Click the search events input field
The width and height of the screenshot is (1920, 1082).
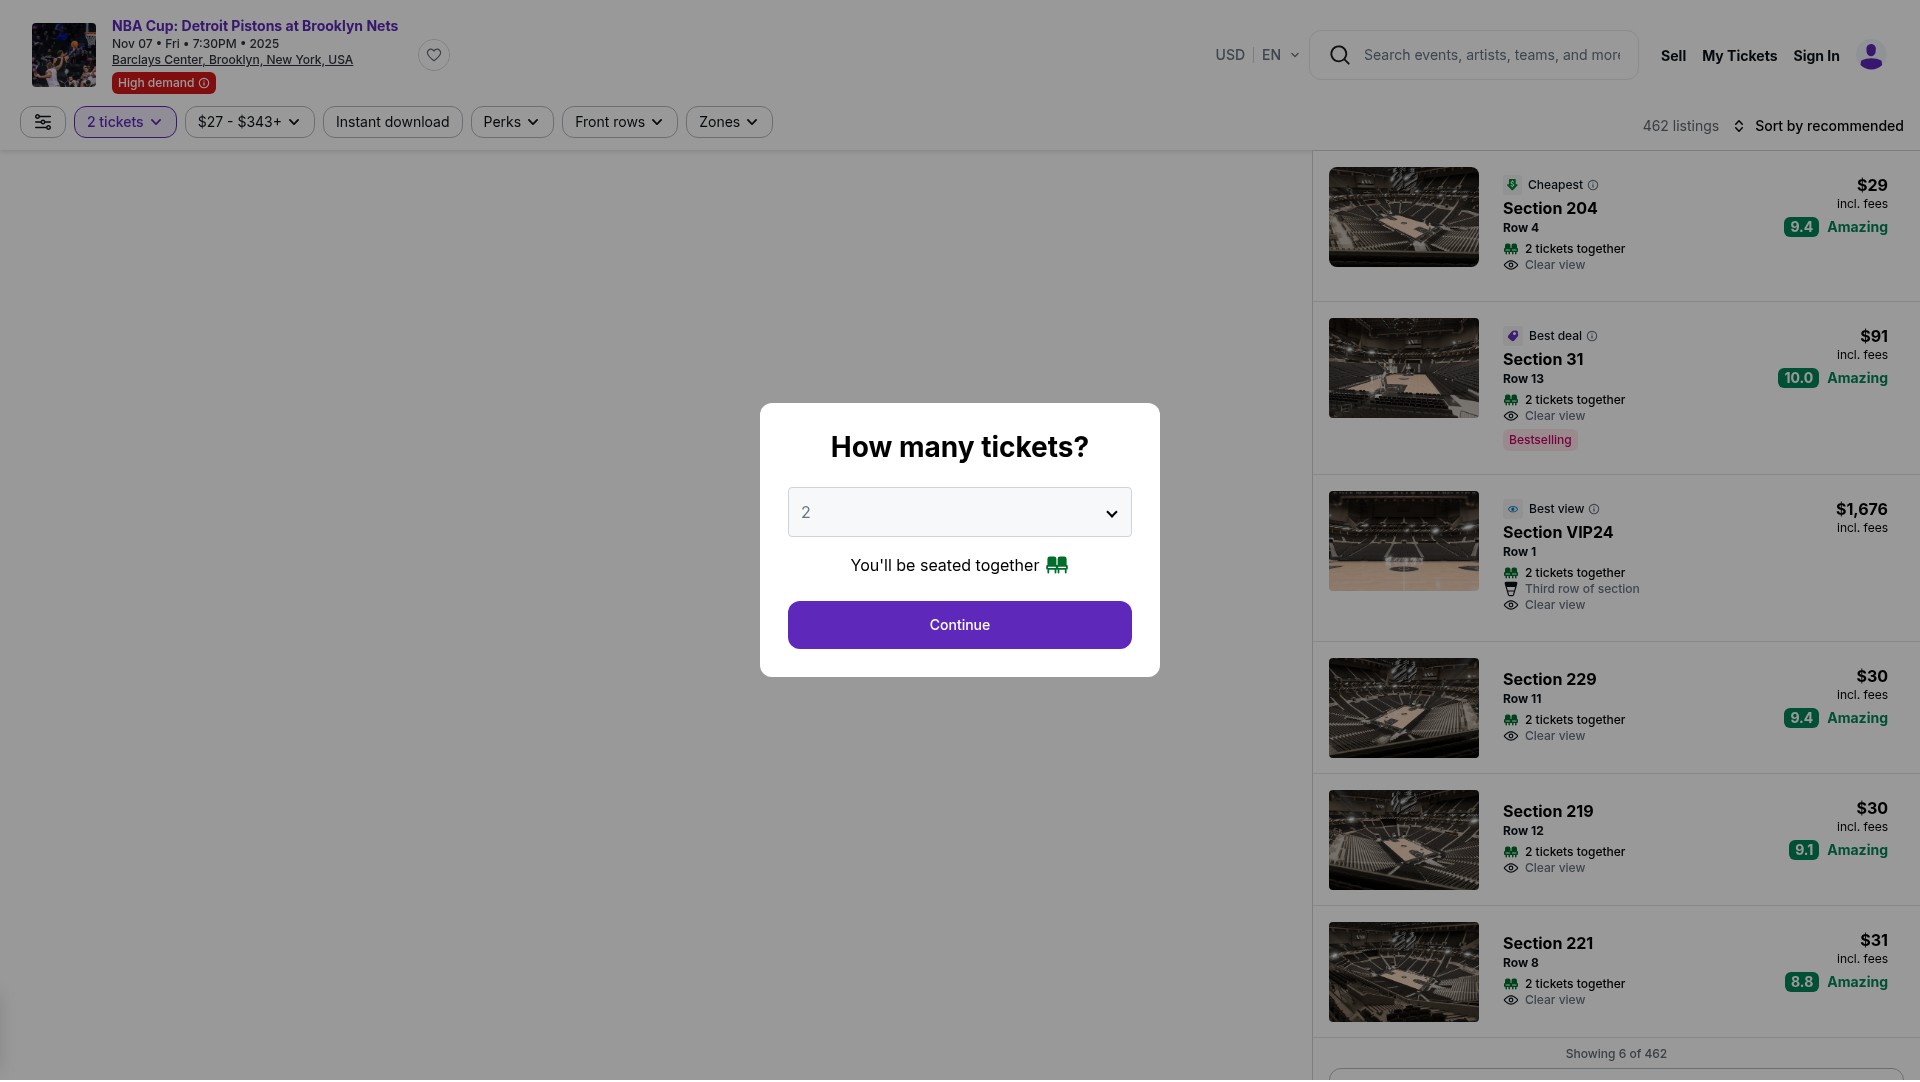(x=1491, y=55)
